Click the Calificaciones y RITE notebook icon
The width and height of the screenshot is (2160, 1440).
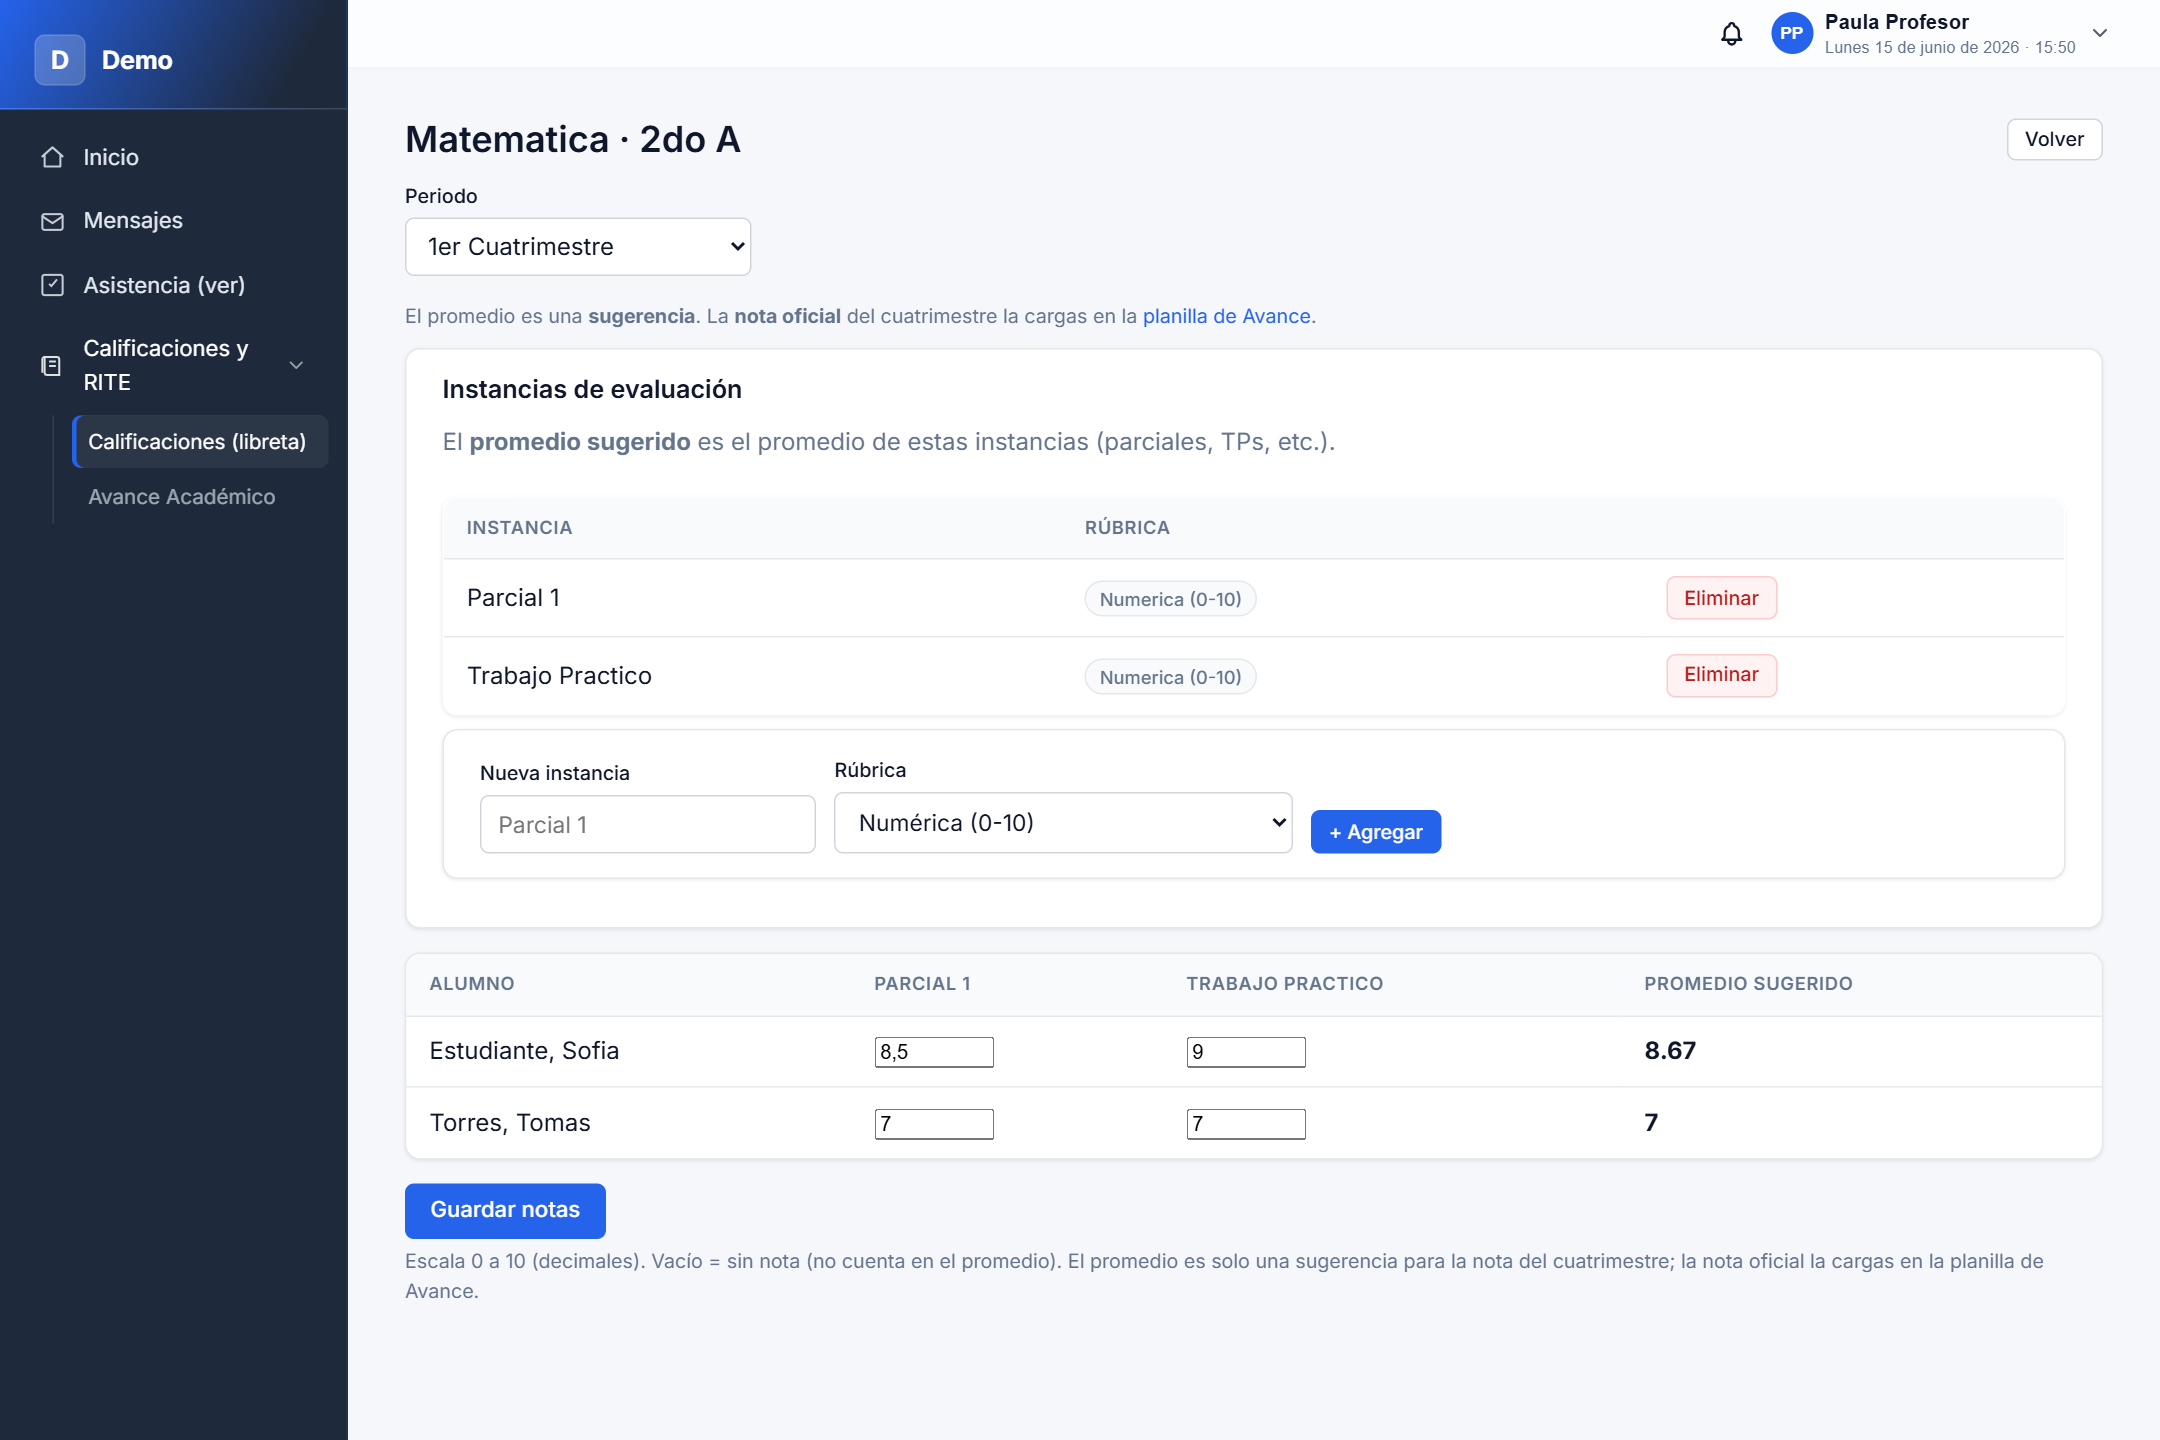(x=51, y=366)
